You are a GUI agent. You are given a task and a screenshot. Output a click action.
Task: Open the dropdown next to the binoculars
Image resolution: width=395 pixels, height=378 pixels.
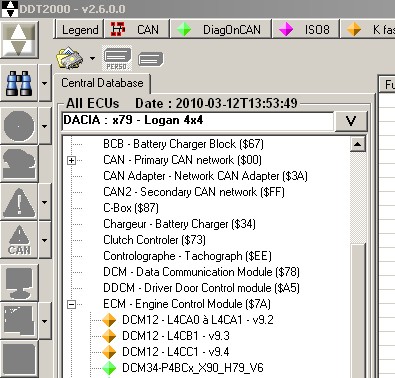pyautogui.click(x=45, y=83)
